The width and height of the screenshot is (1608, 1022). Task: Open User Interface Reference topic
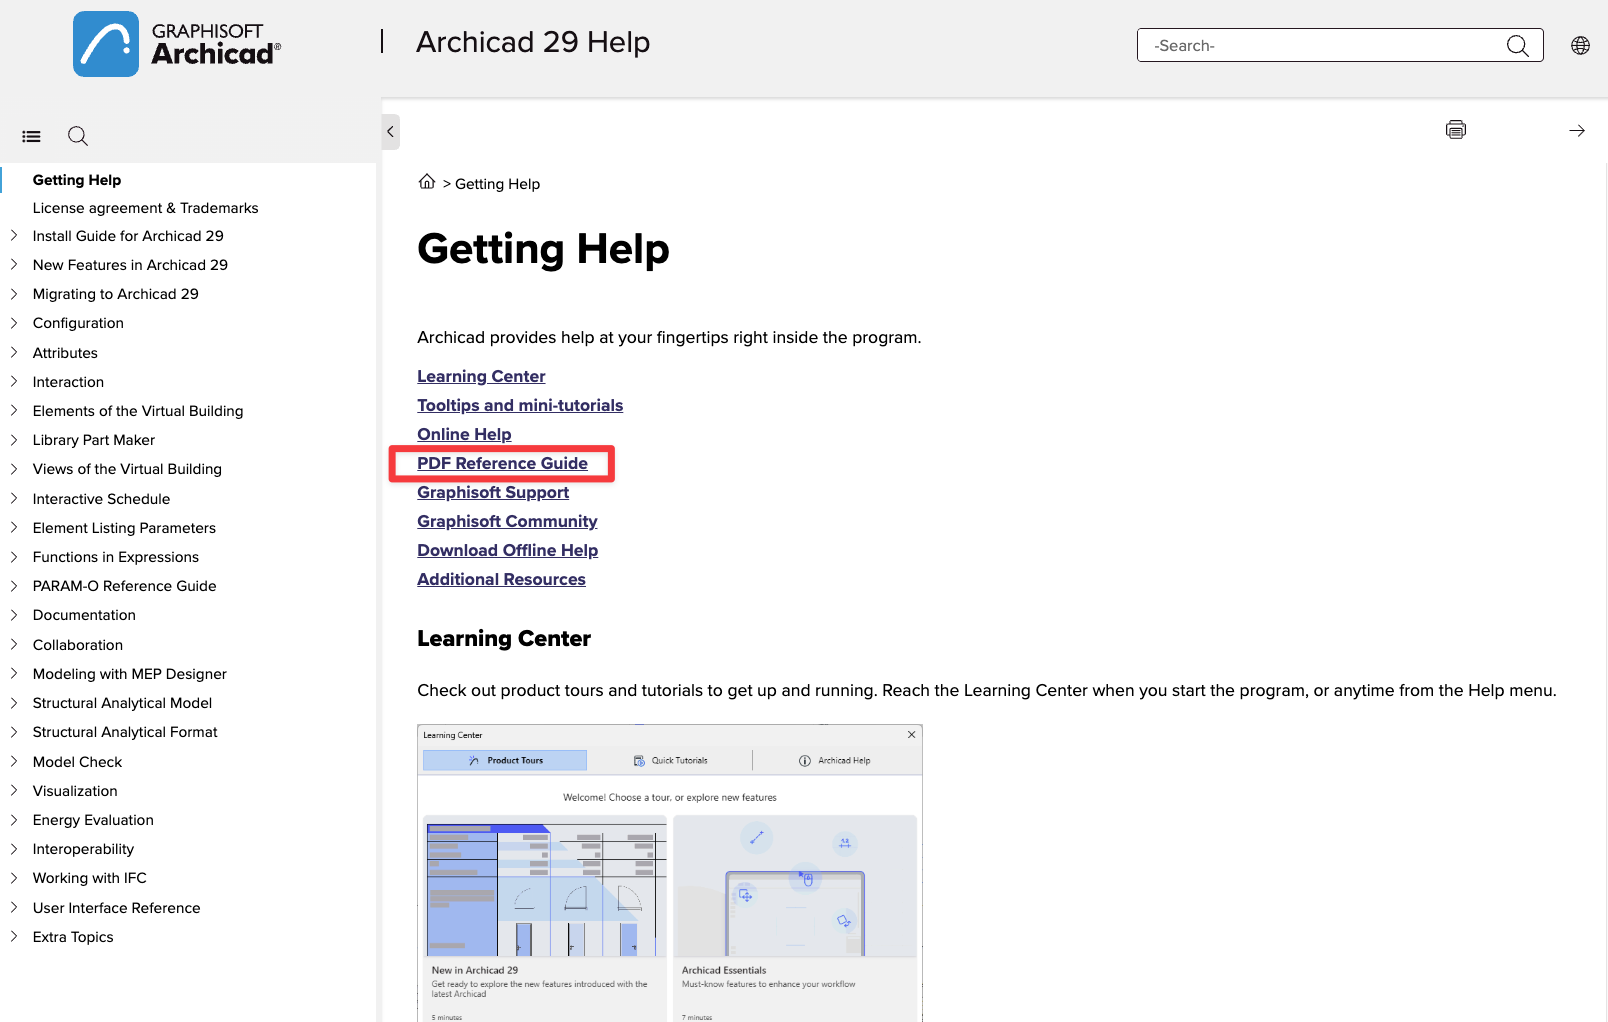point(116,908)
